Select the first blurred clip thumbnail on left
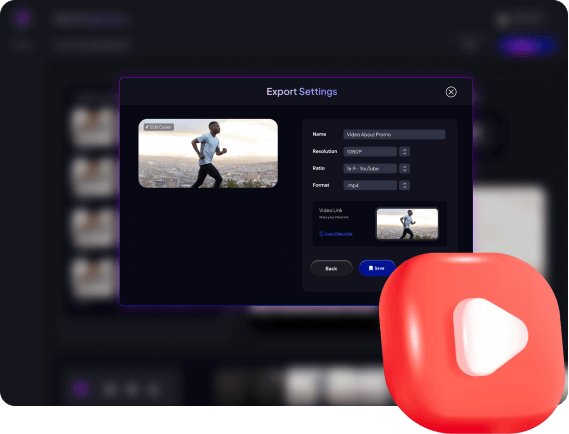 tap(94, 125)
